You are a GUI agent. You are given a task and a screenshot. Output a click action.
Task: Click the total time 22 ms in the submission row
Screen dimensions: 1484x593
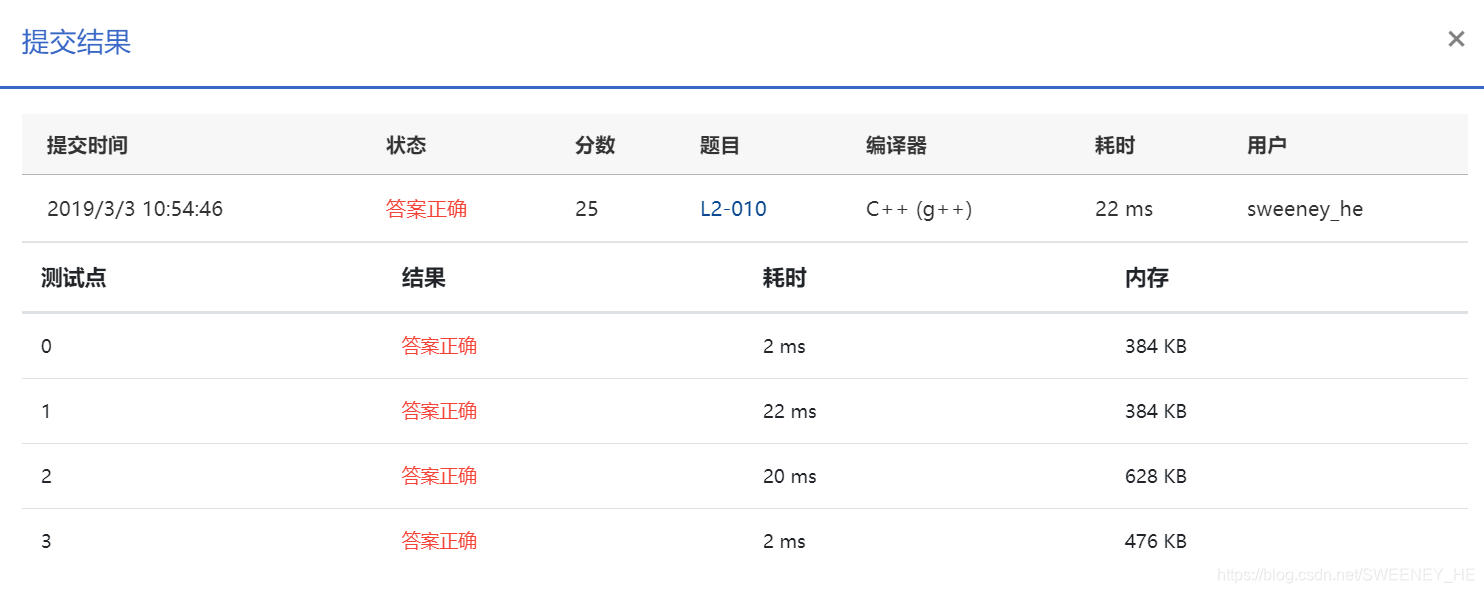(1124, 209)
